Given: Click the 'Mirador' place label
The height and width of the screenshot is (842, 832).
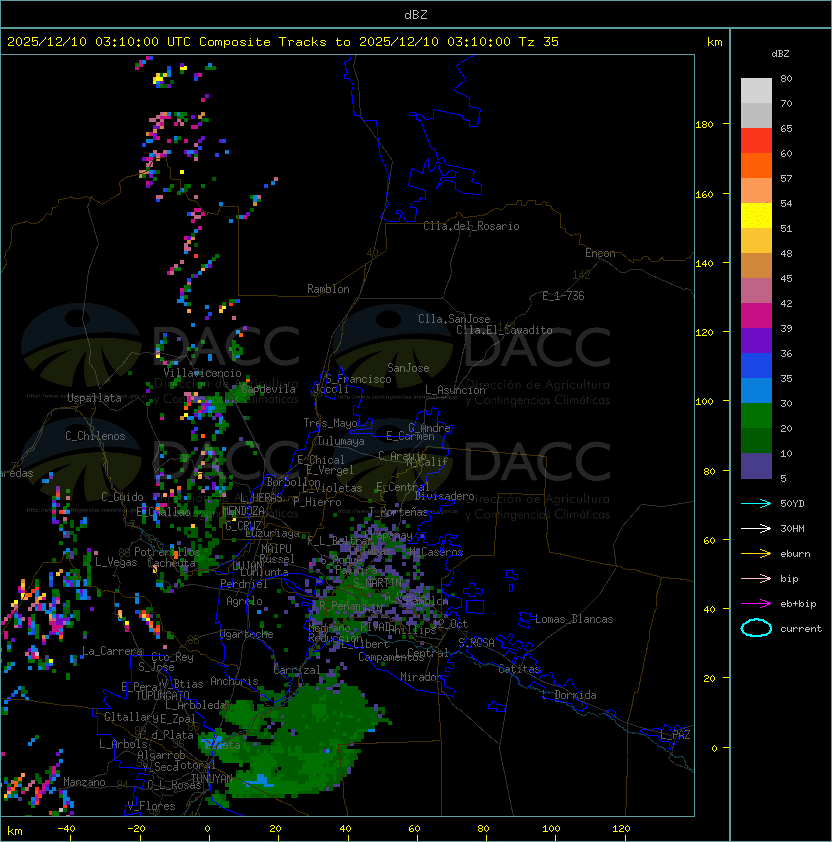Looking at the screenshot, I should 422,677.
